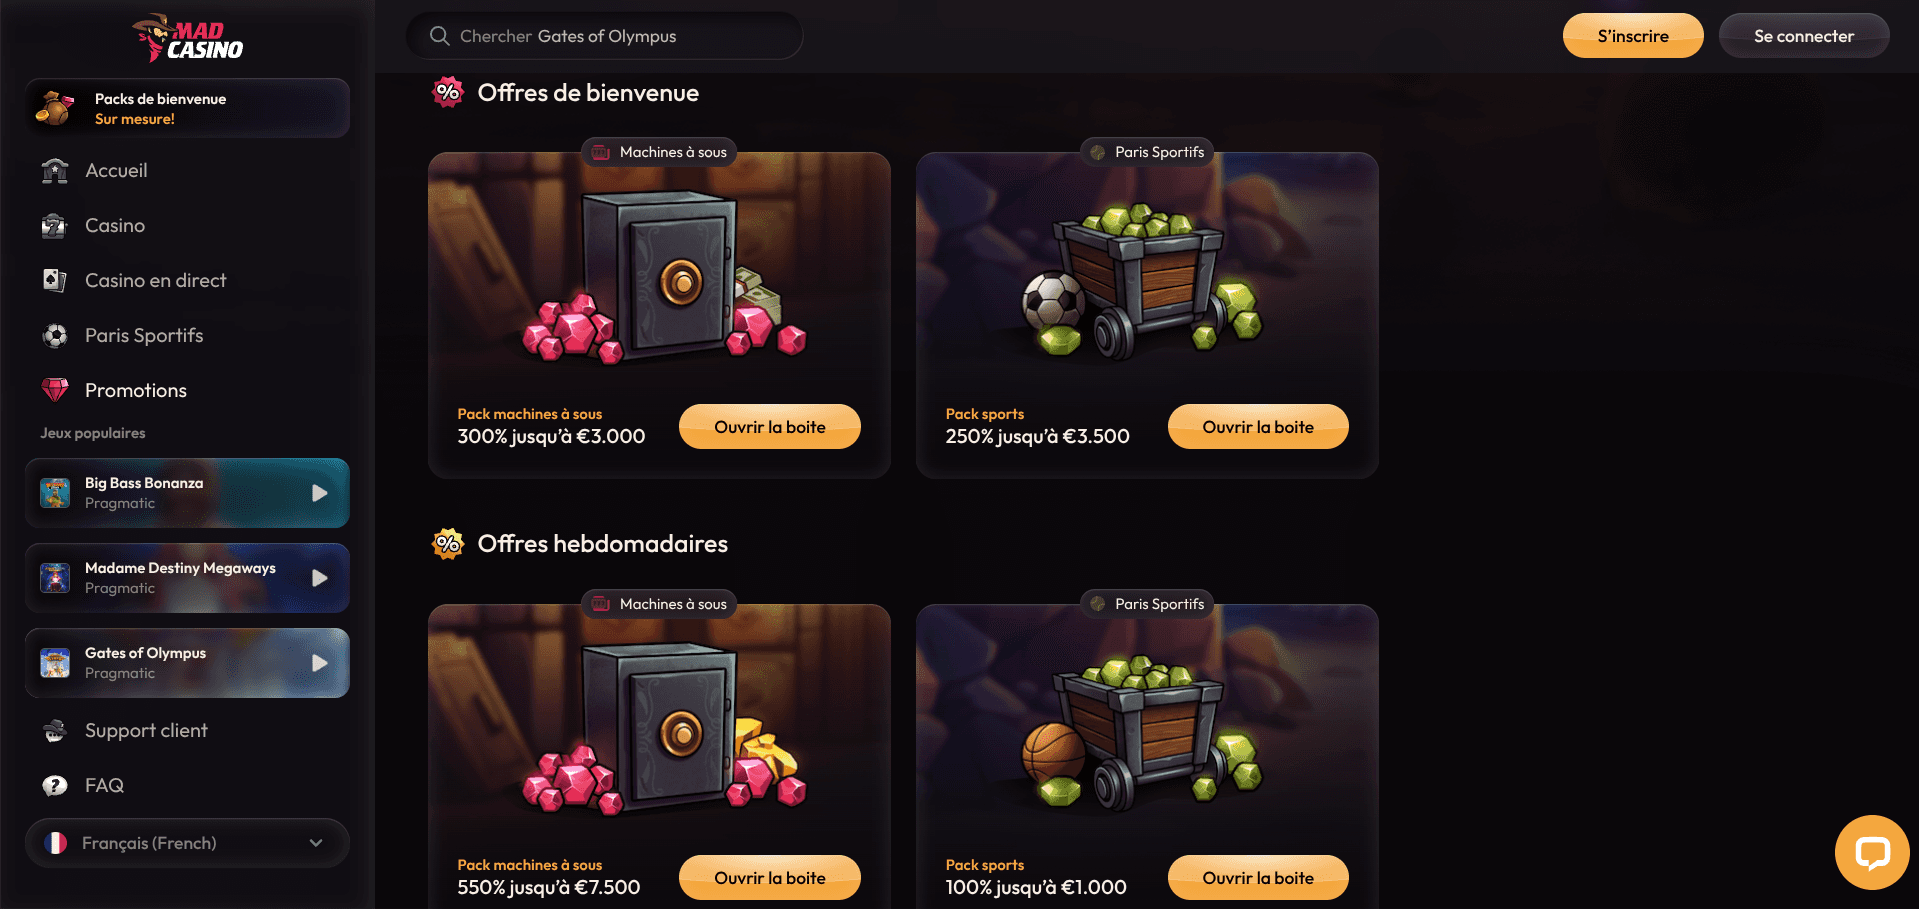Open Support client agent icon
The height and width of the screenshot is (909, 1919).
click(x=55, y=730)
